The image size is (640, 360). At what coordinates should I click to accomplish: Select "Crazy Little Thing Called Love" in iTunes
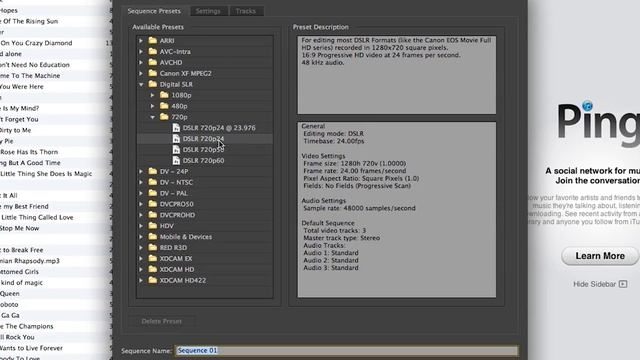(x=37, y=217)
